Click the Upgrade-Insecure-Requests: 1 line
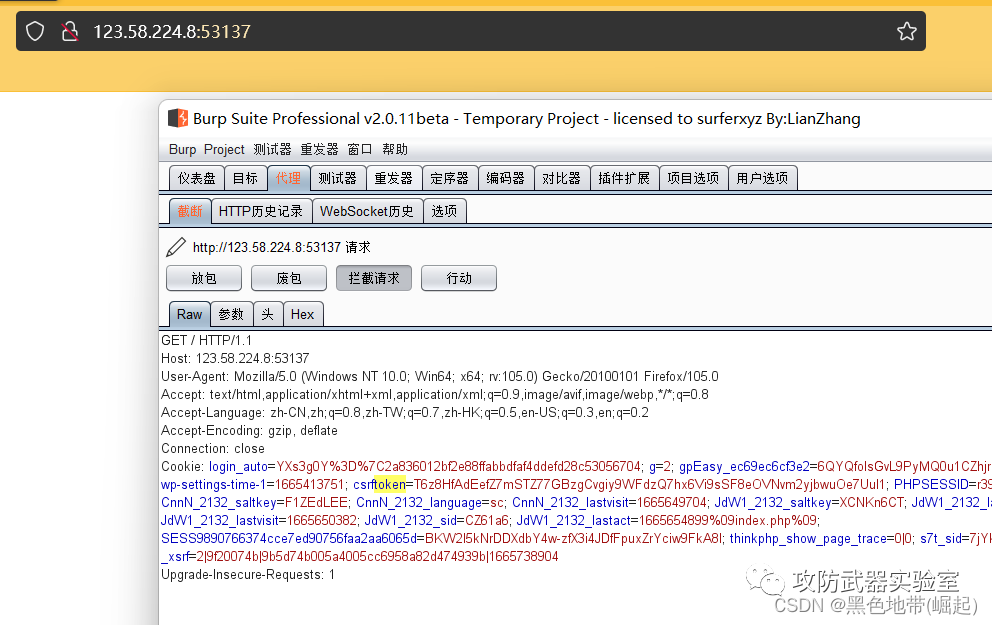 (x=248, y=574)
